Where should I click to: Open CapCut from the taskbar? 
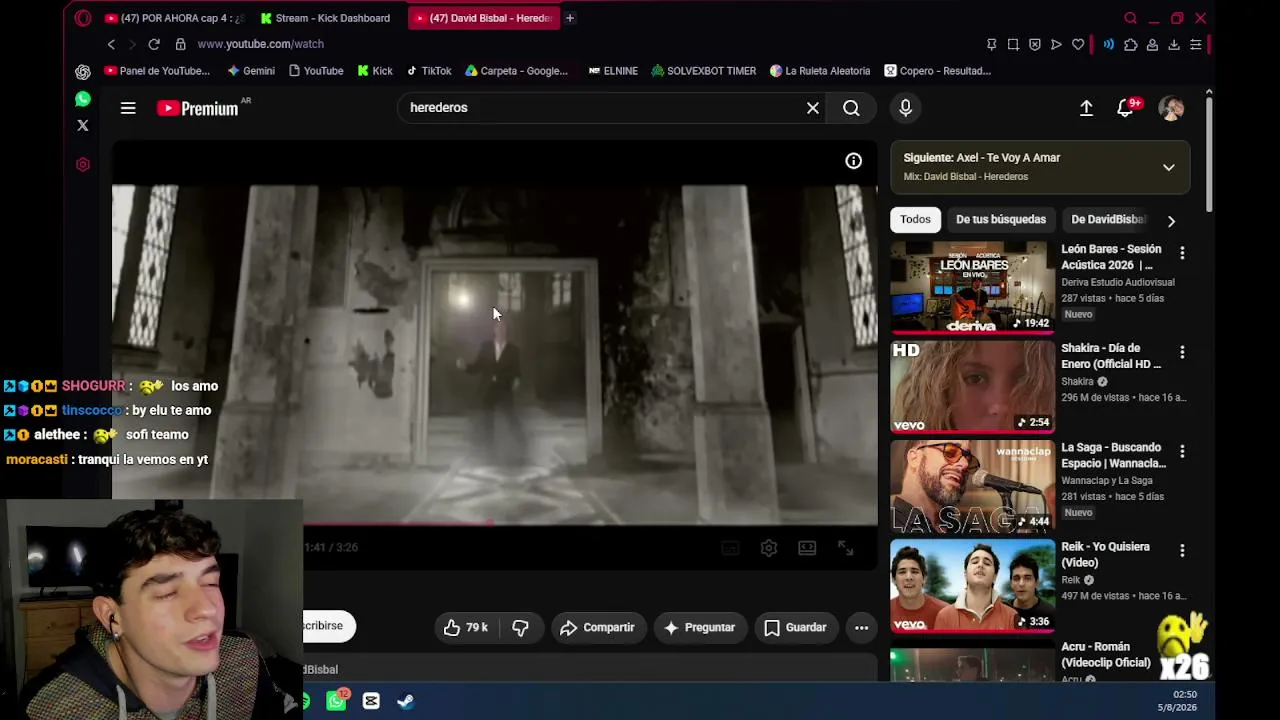click(371, 701)
